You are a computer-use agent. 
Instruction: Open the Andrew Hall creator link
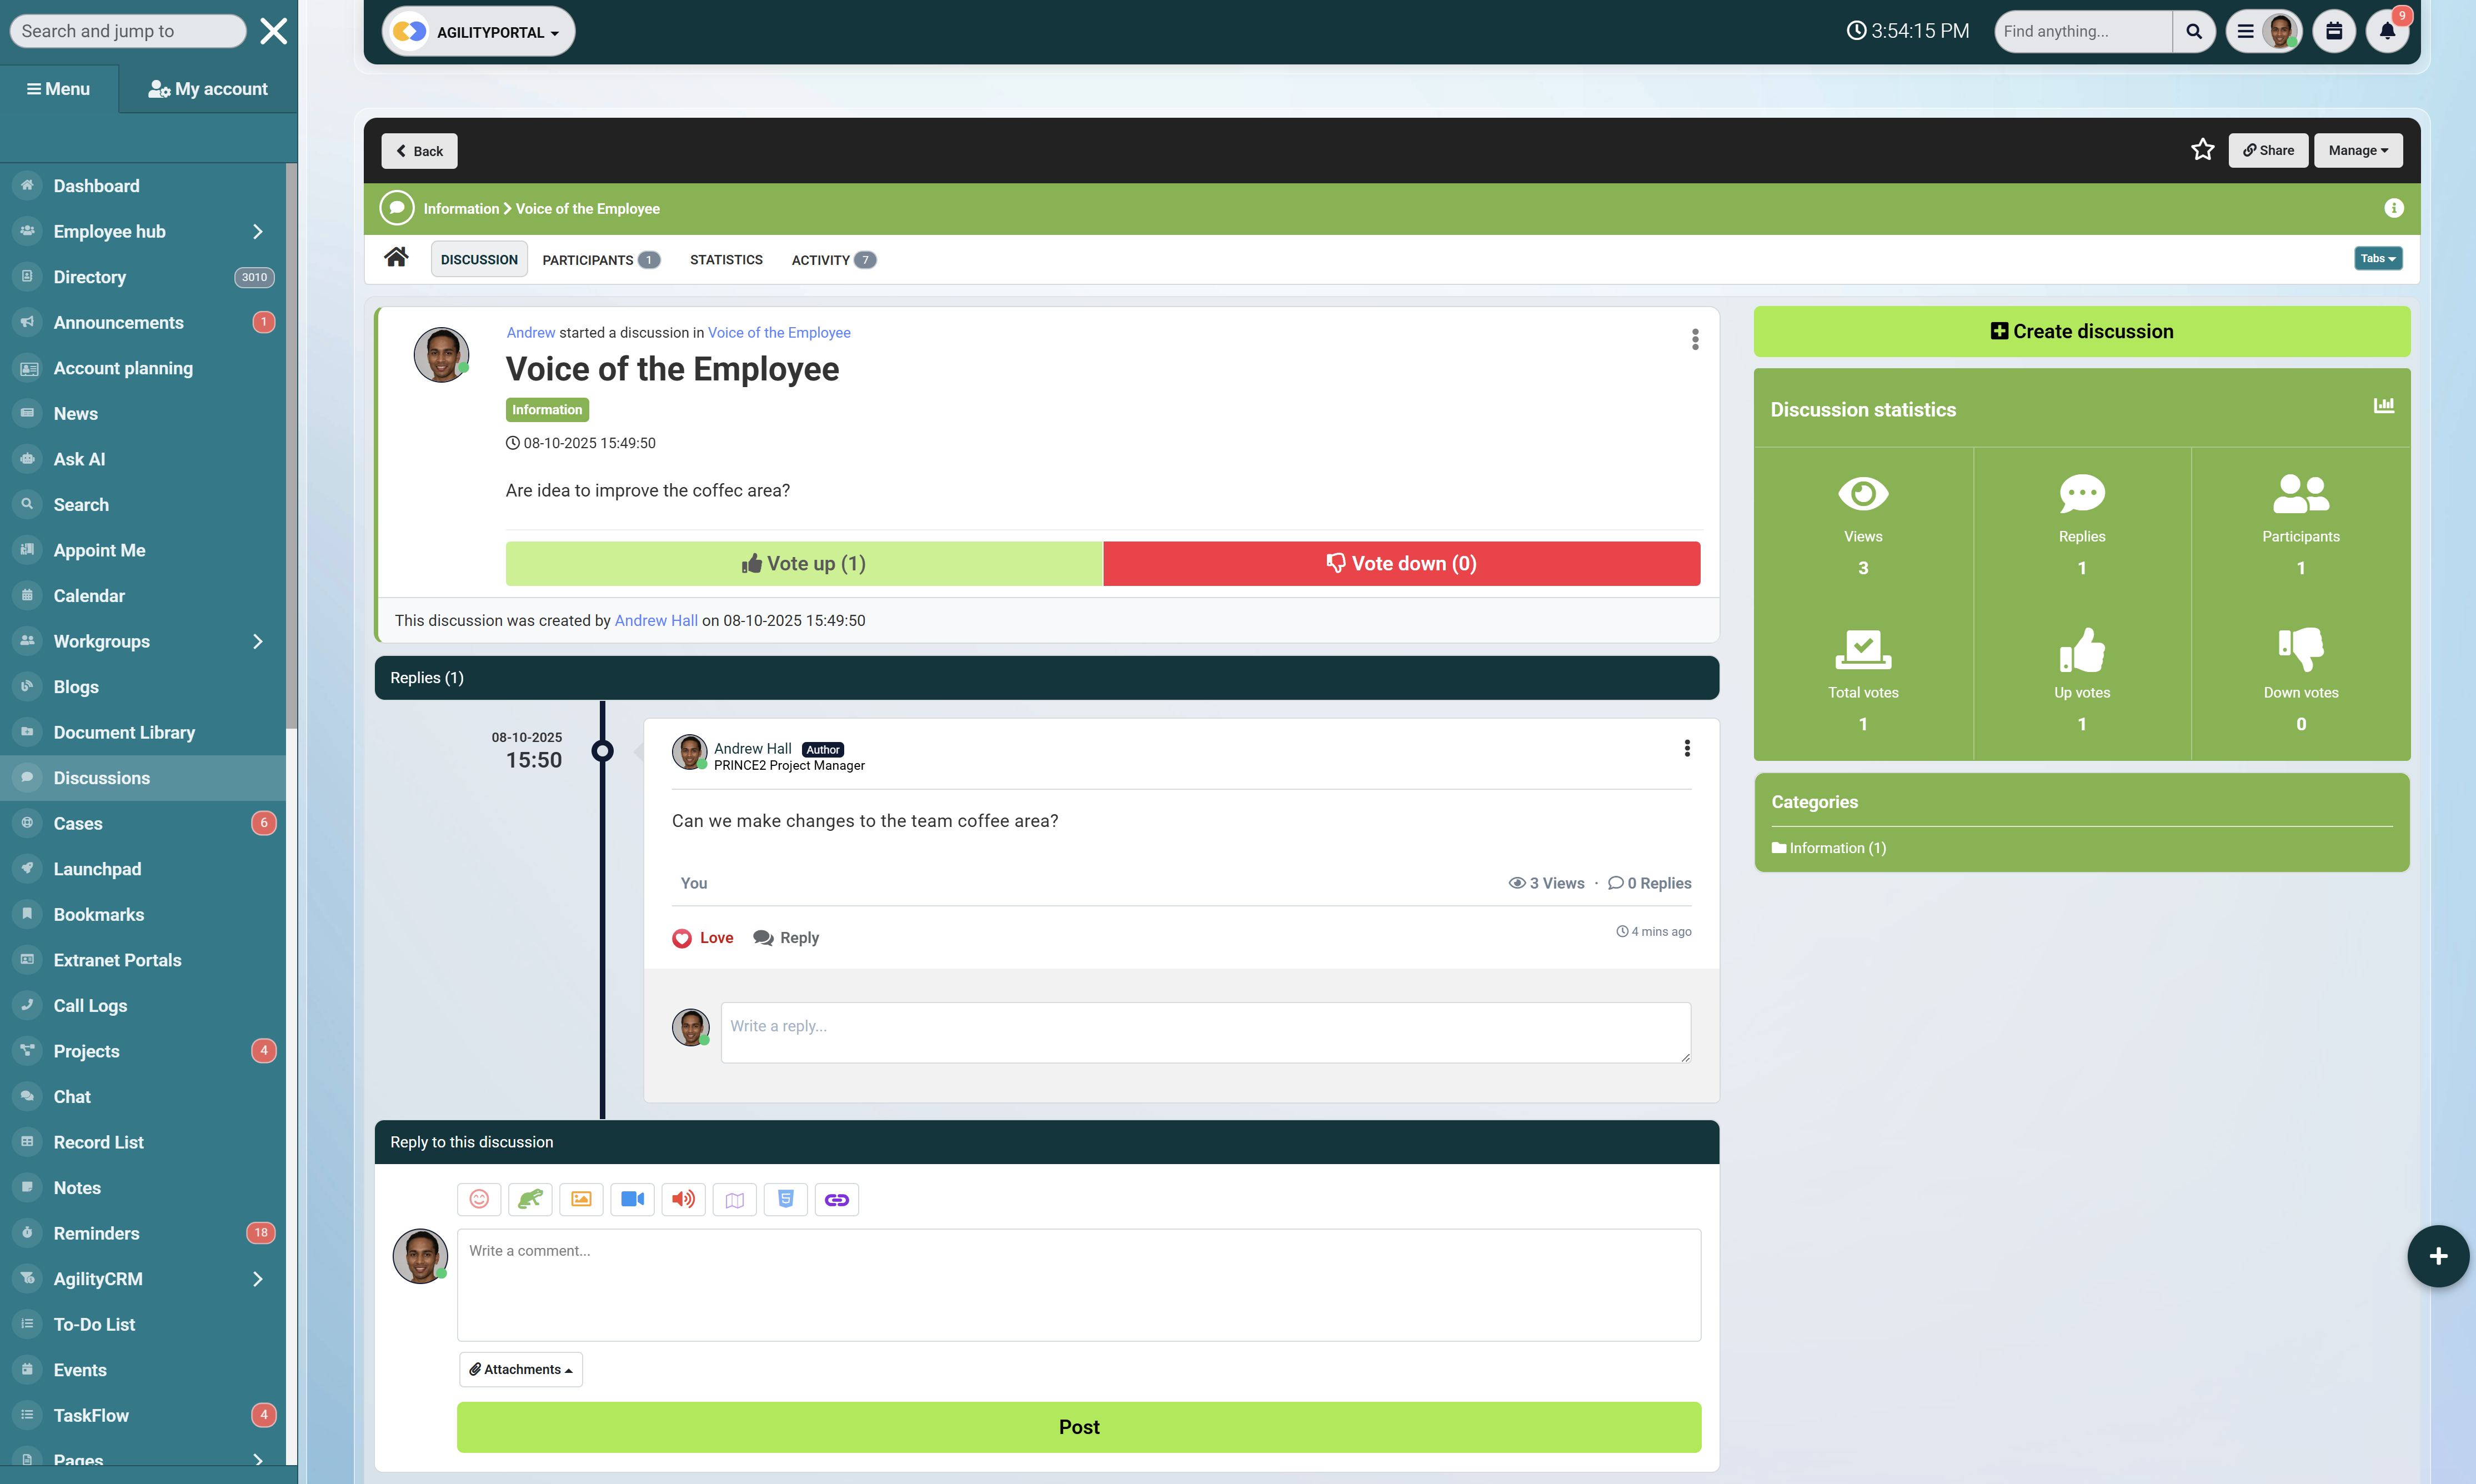click(655, 620)
